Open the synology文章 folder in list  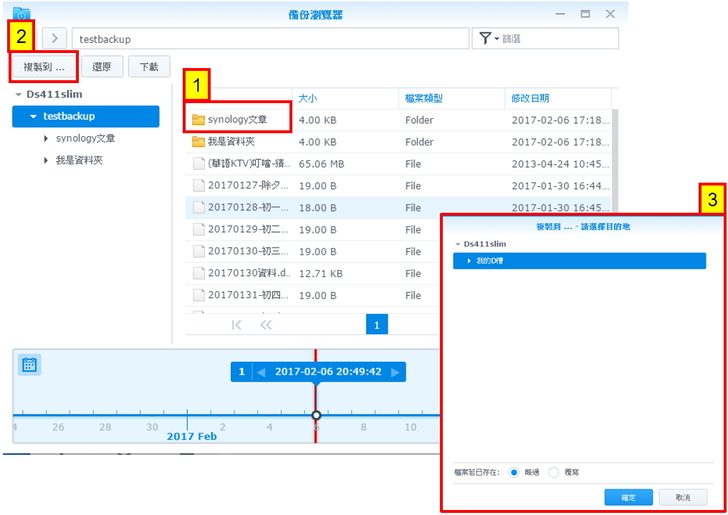238,120
